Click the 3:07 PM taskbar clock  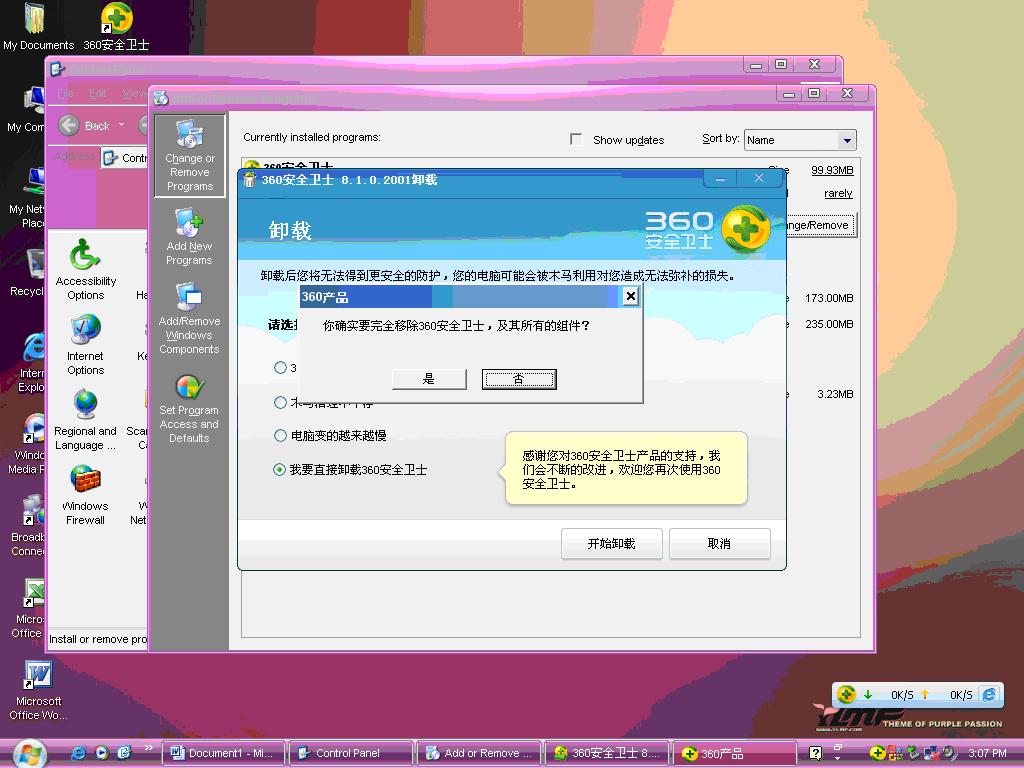(987, 753)
